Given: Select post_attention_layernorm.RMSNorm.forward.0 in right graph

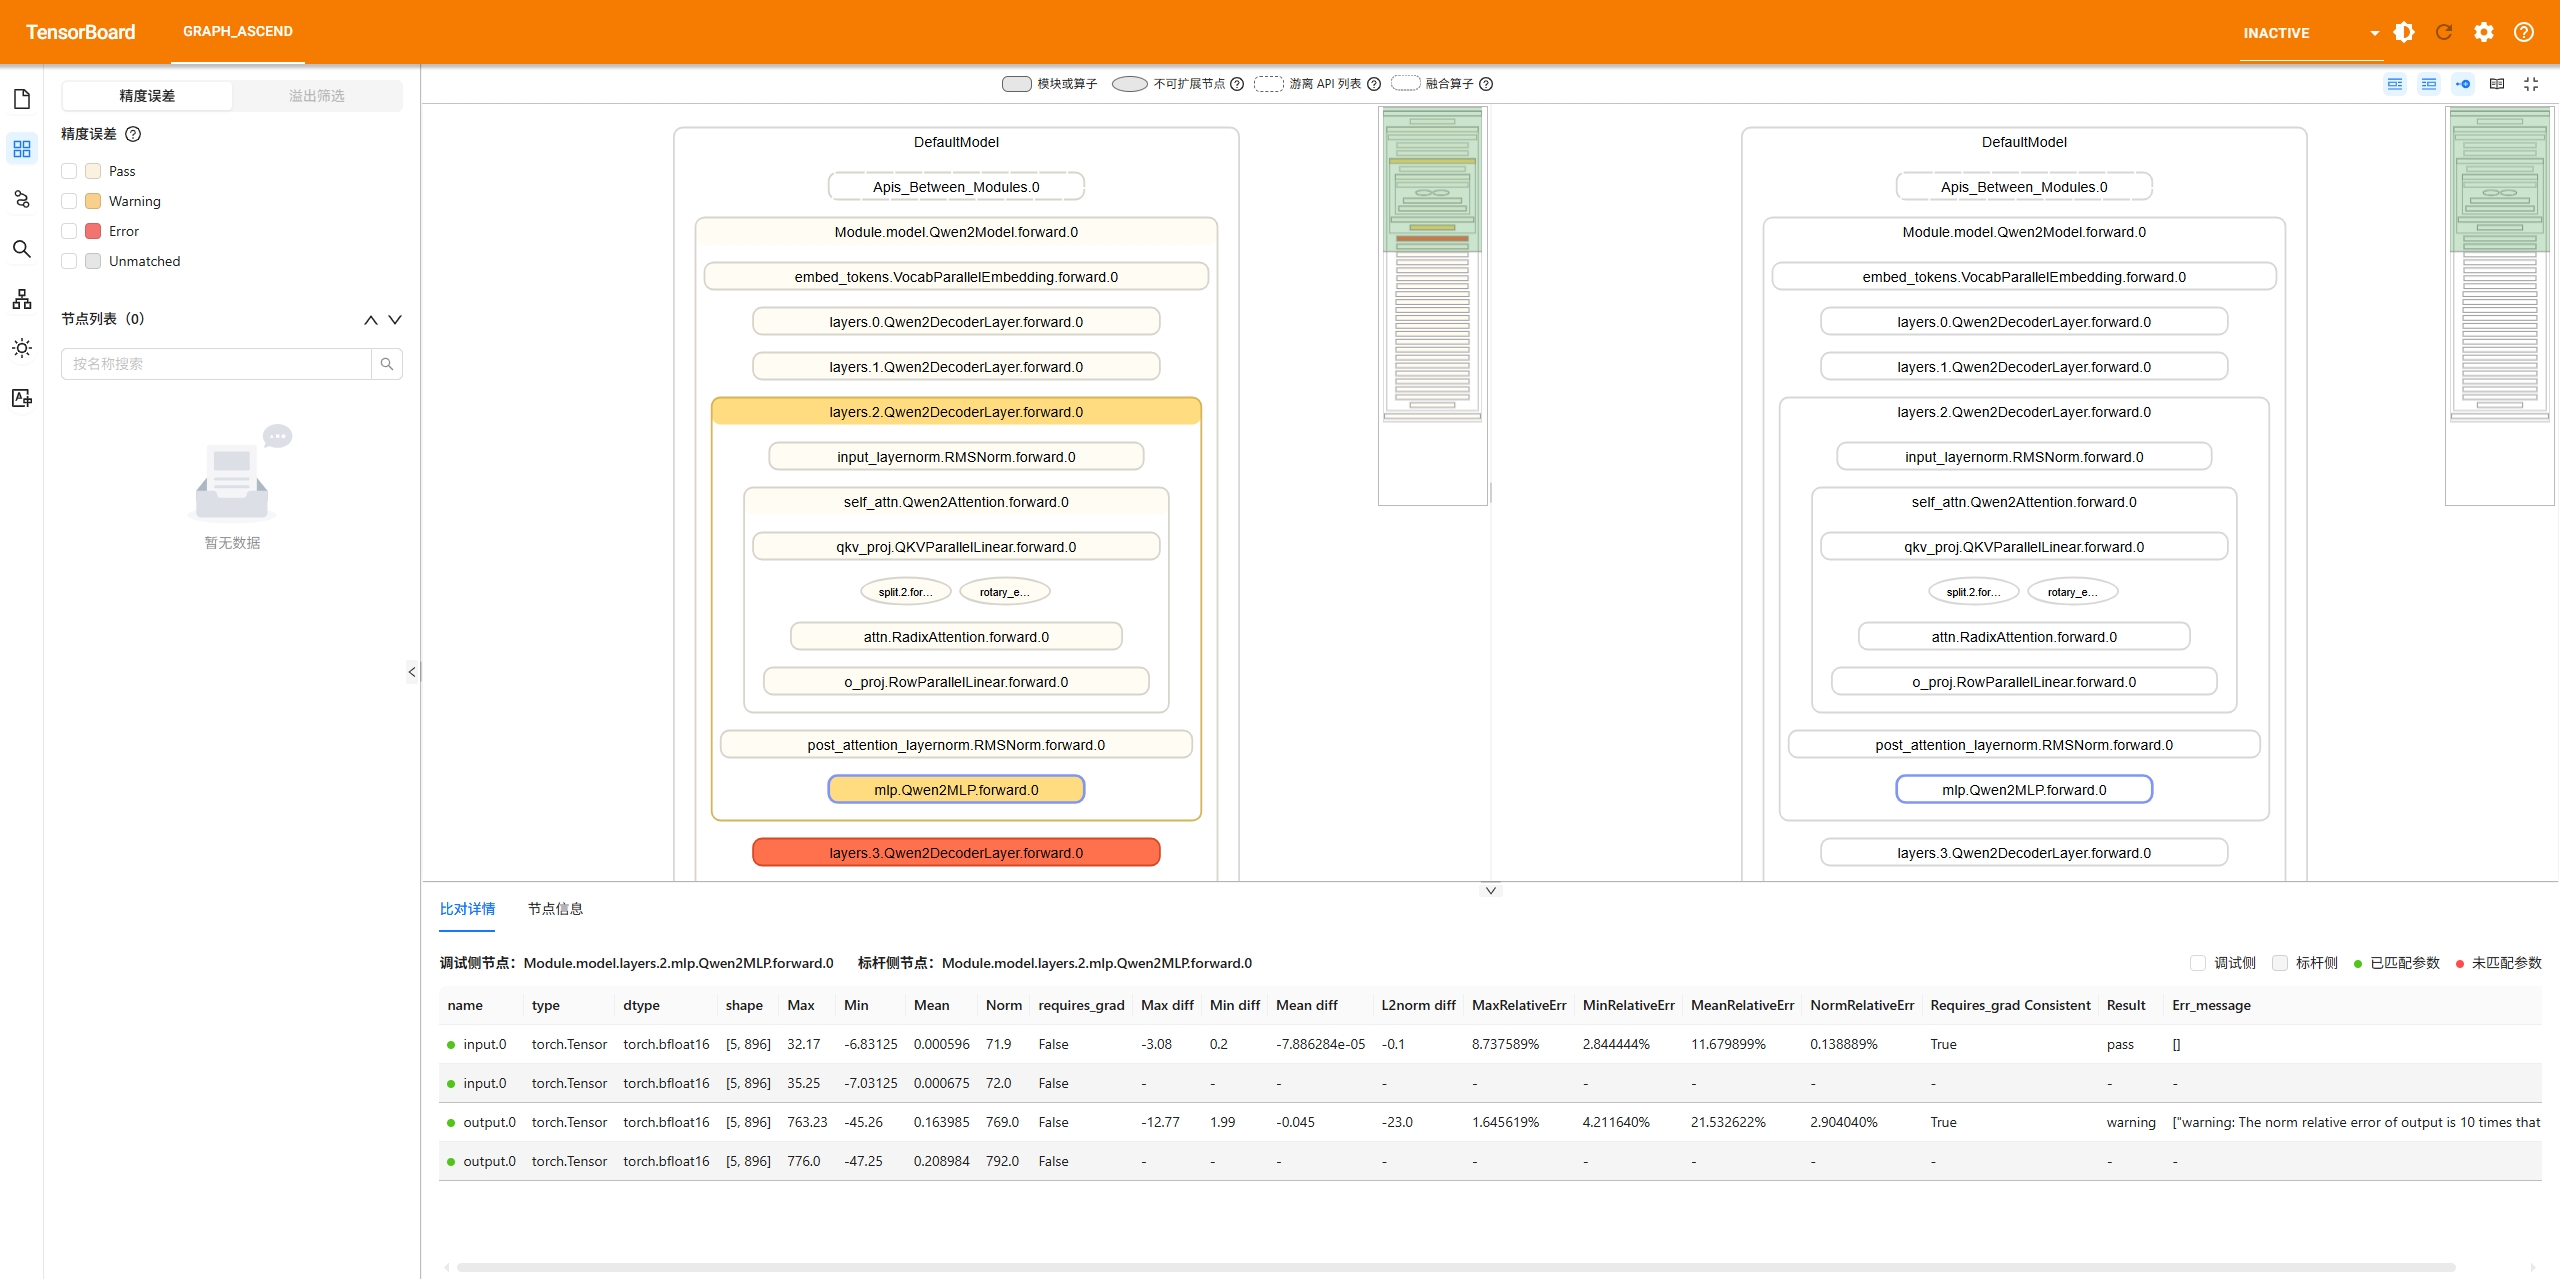Looking at the screenshot, I should coord(2024,745).
